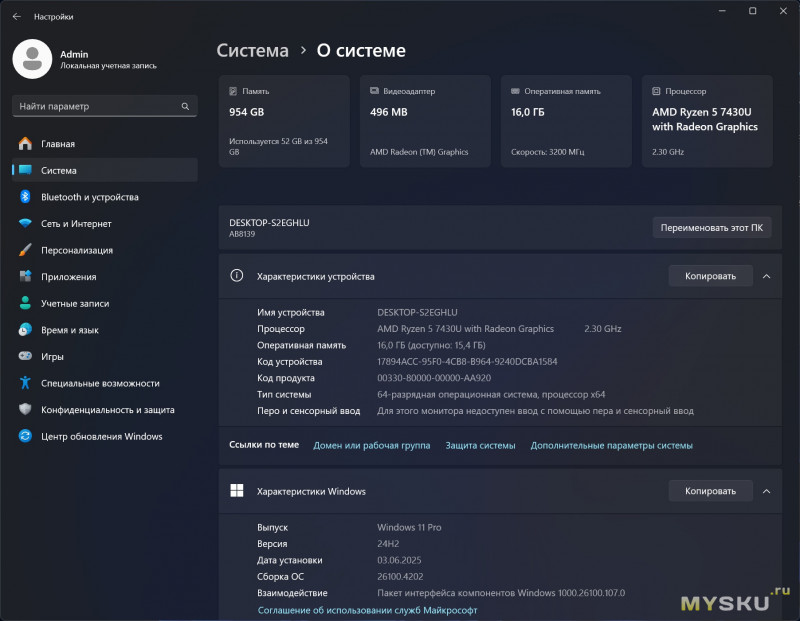
Task: Open the Оперативная память 16,0 ГБ card
Action: 566,121
